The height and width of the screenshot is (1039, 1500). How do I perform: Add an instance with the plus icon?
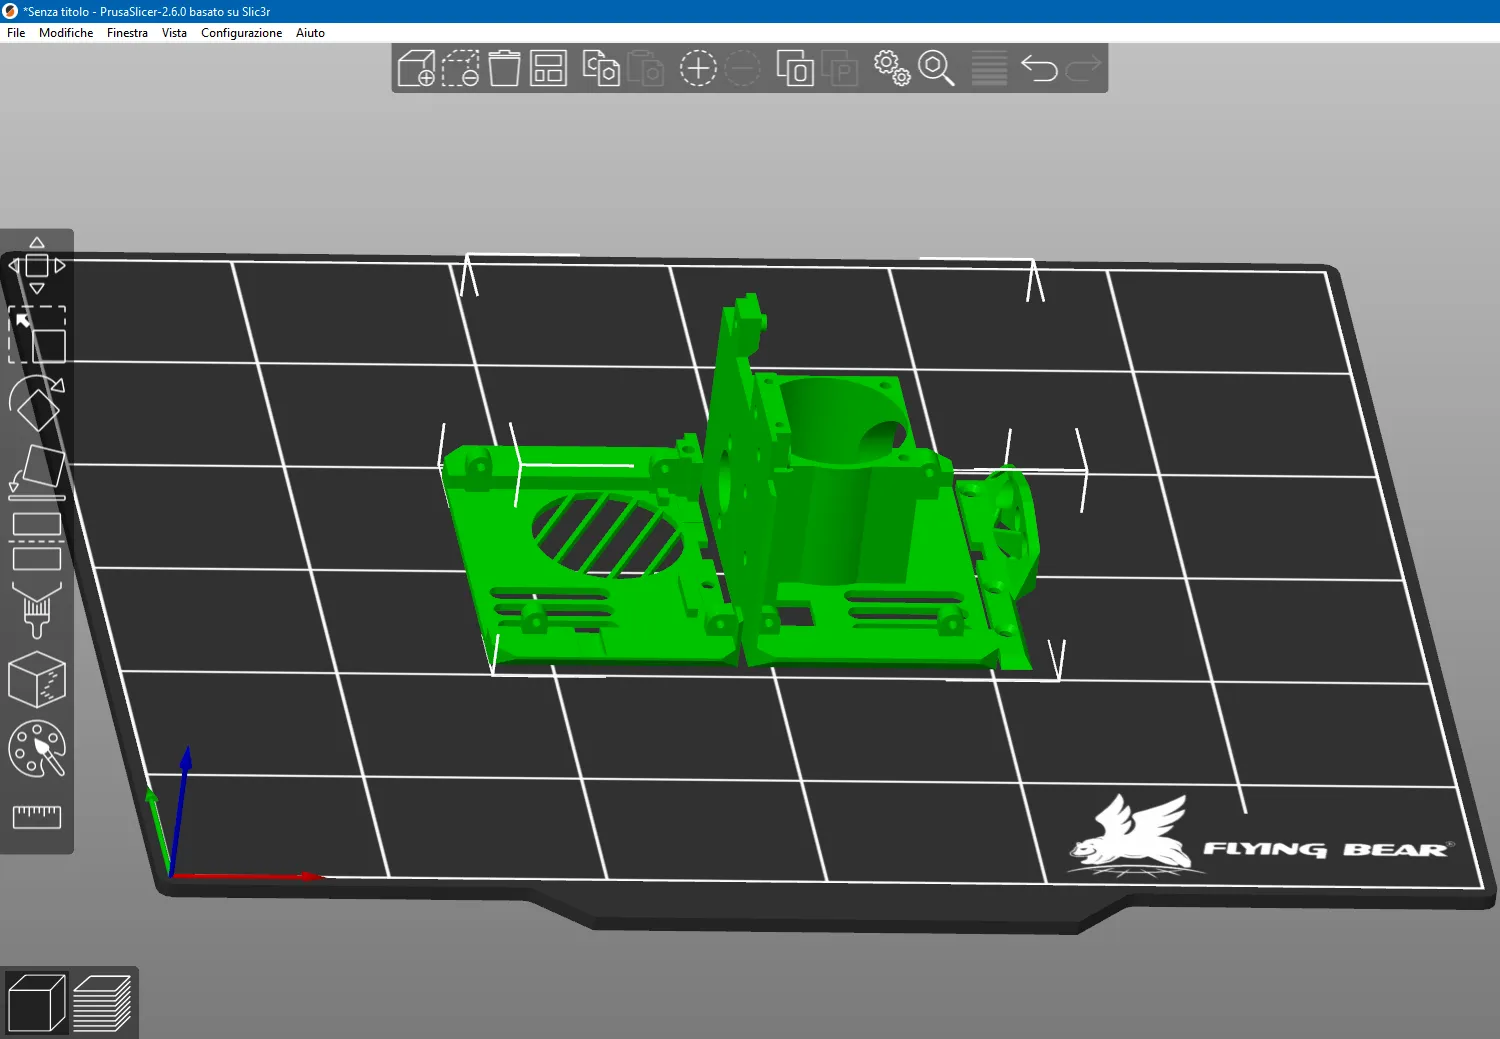tap(698, 69)
